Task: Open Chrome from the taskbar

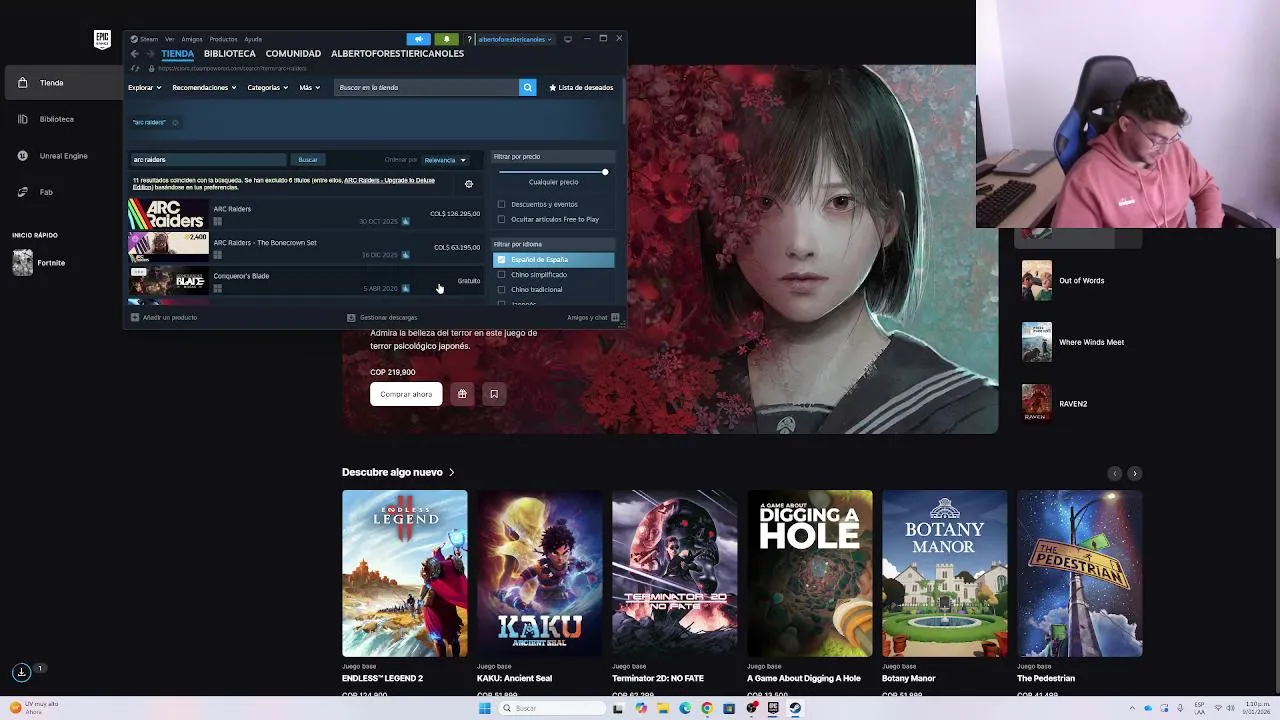Action: [707, 708]
